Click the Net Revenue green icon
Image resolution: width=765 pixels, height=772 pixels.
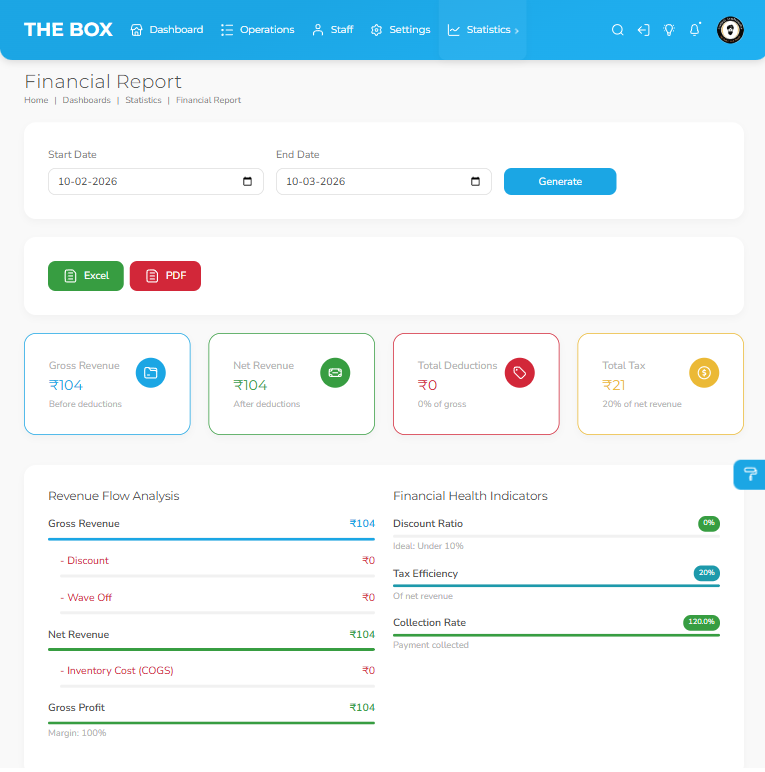coord(335,373)
